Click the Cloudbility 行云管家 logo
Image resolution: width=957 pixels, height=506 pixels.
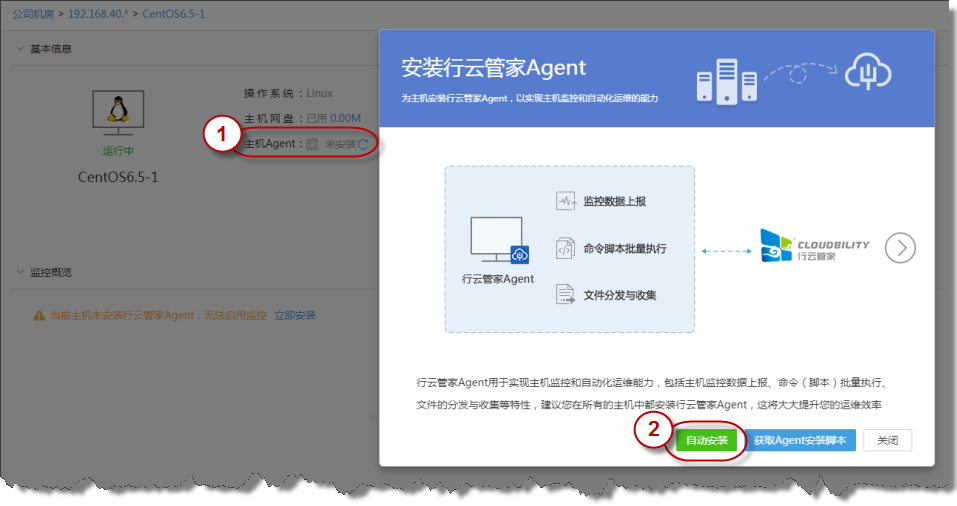(815, 246)
